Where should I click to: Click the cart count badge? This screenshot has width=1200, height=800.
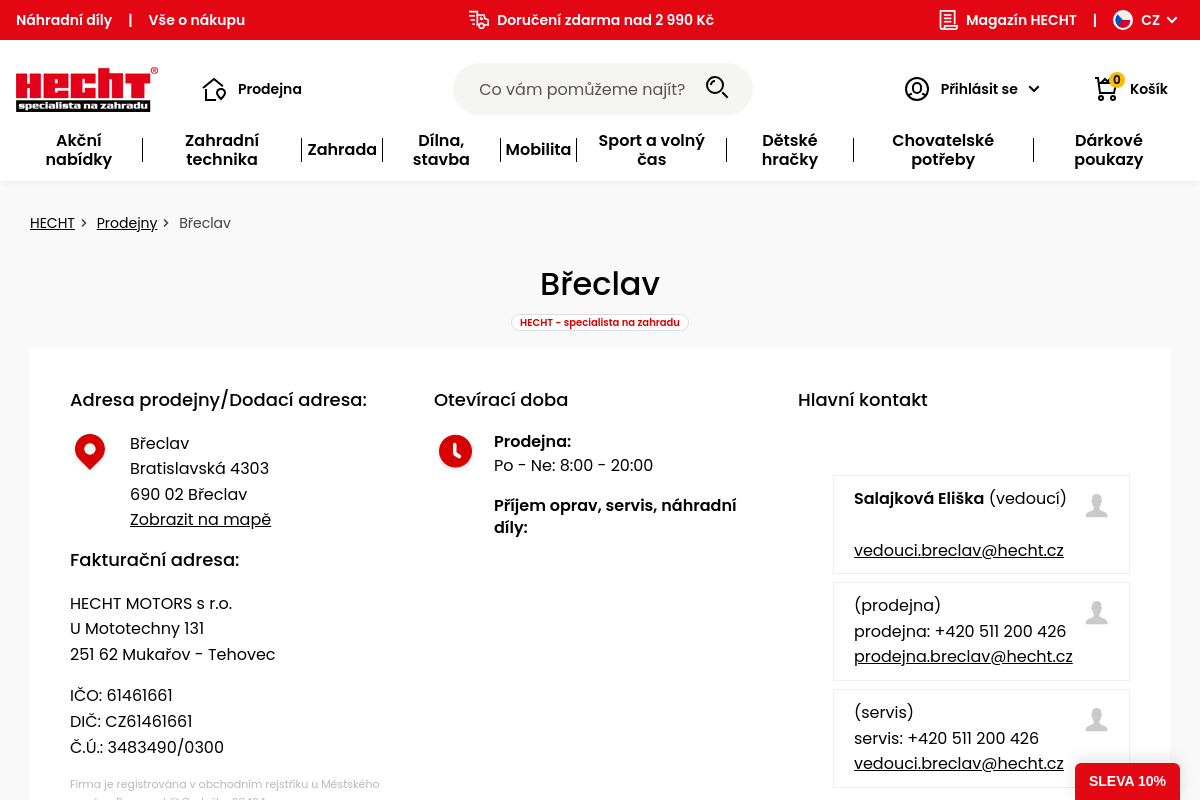pyautogui.click(x=1117, y=80)
